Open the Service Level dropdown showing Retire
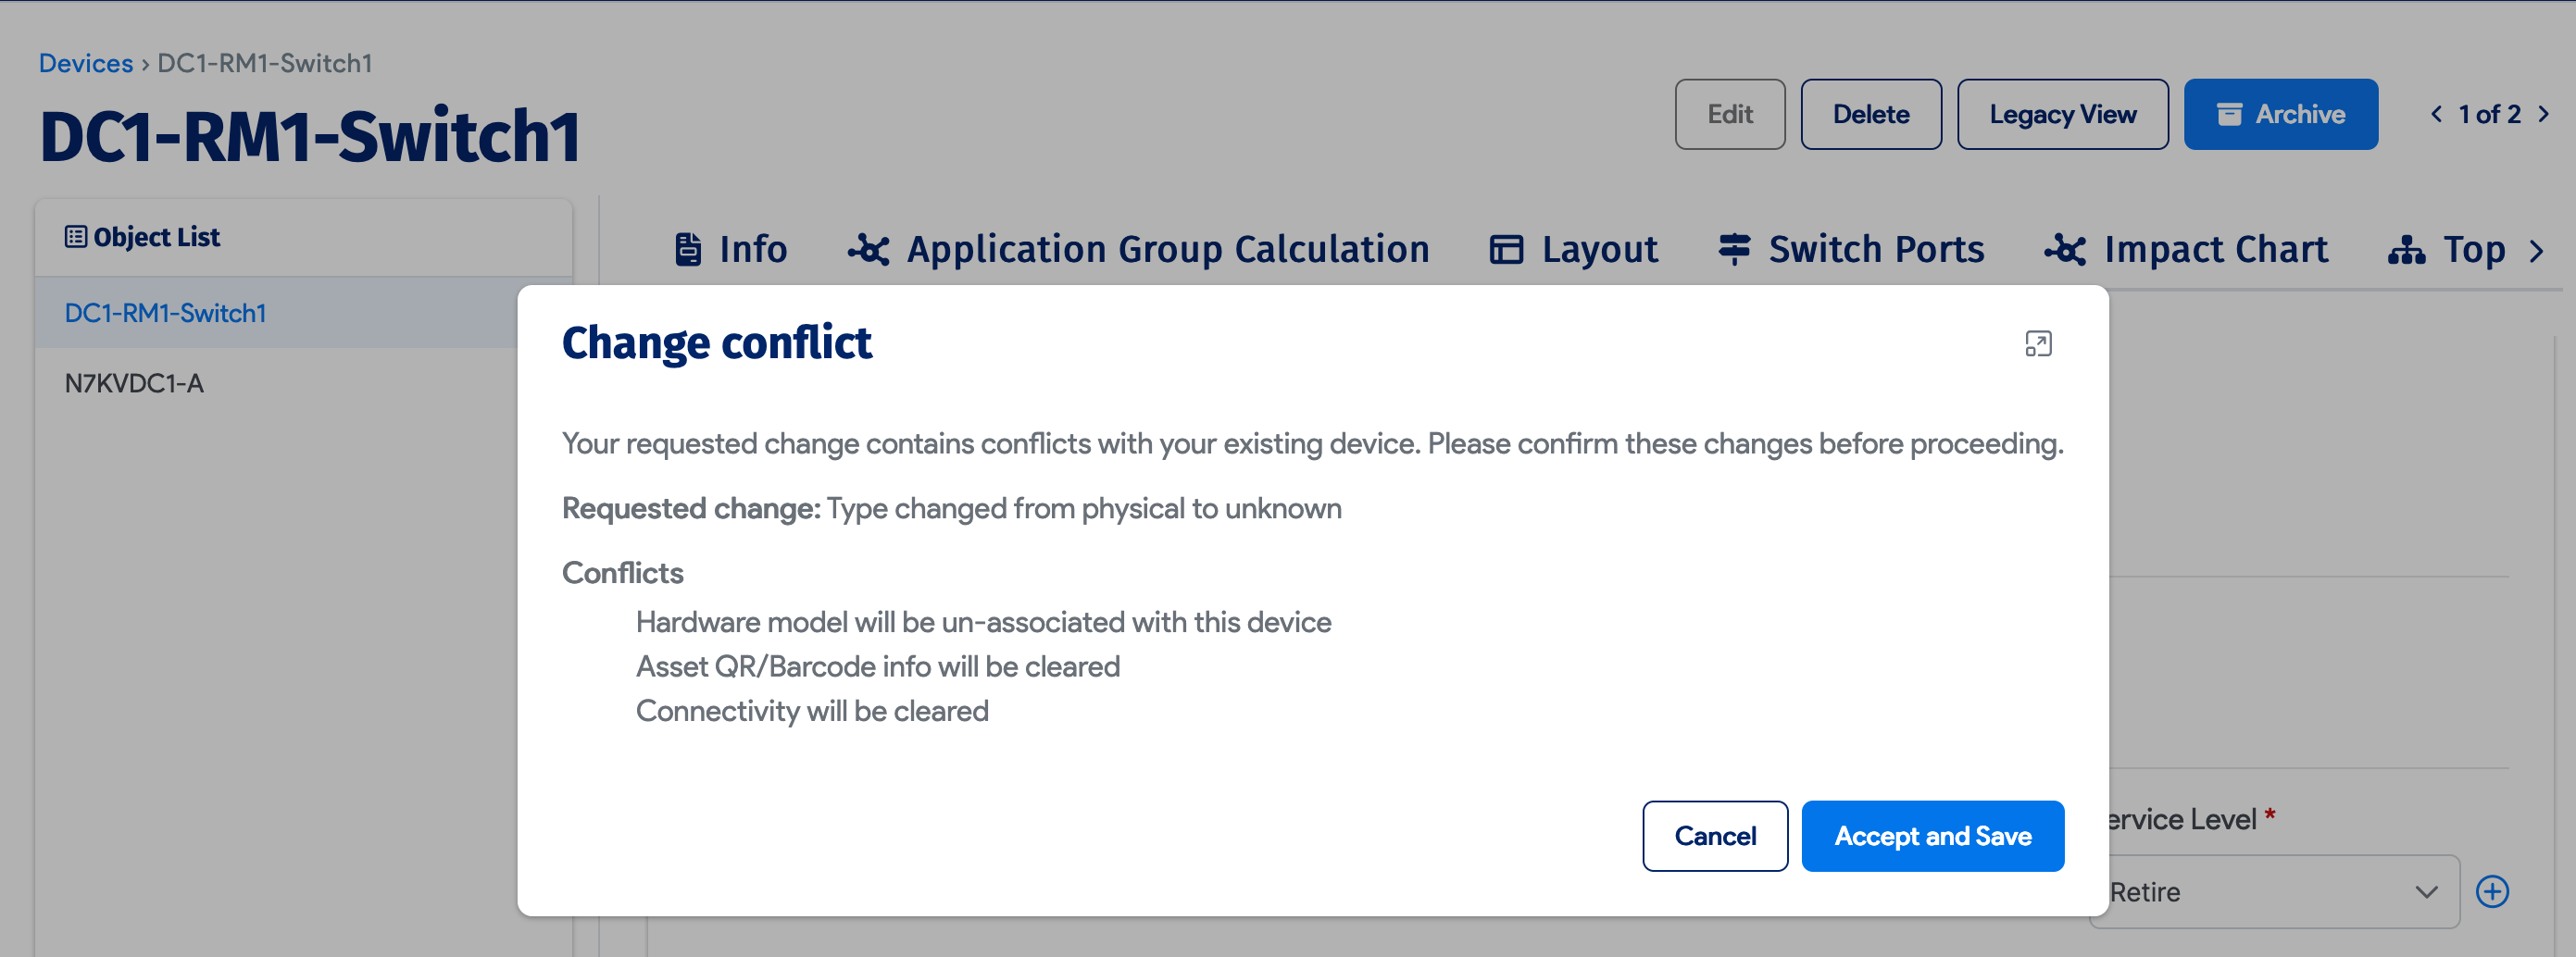Image resolution: width=2576 pixels, height=957 pixels. pyautogui.click(x=2273, y=891)
